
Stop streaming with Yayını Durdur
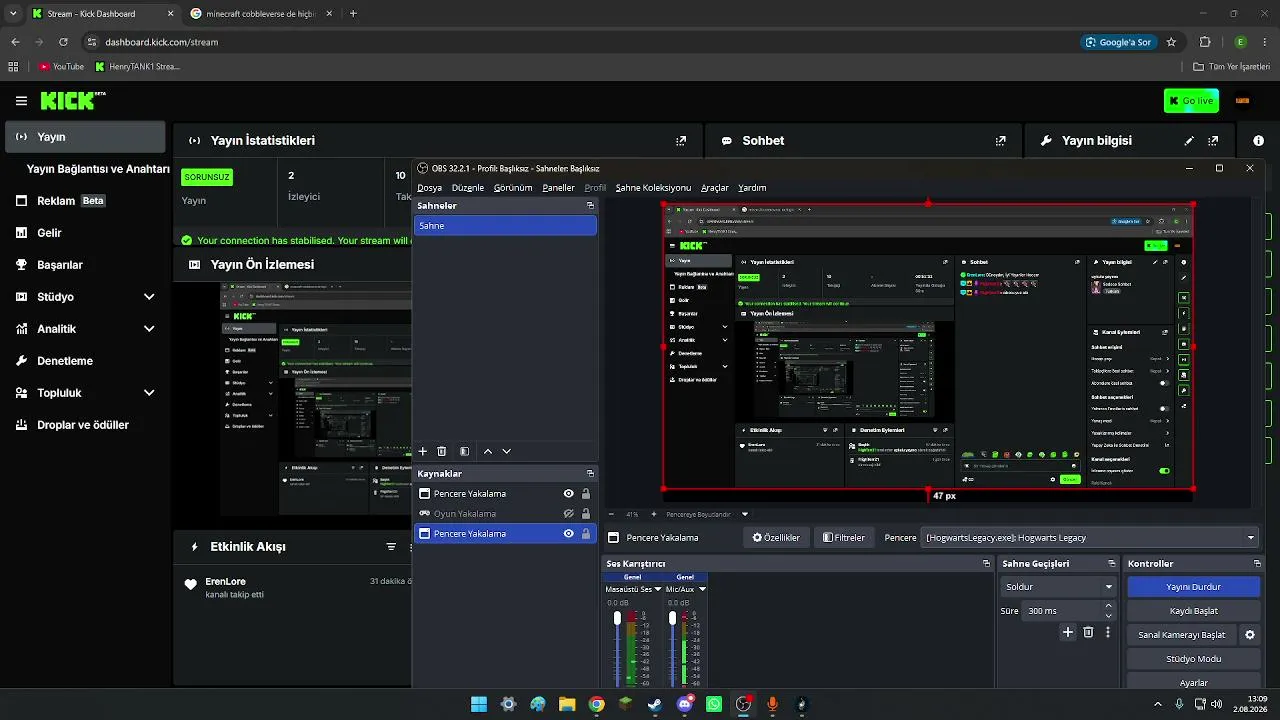point(1193,587)
